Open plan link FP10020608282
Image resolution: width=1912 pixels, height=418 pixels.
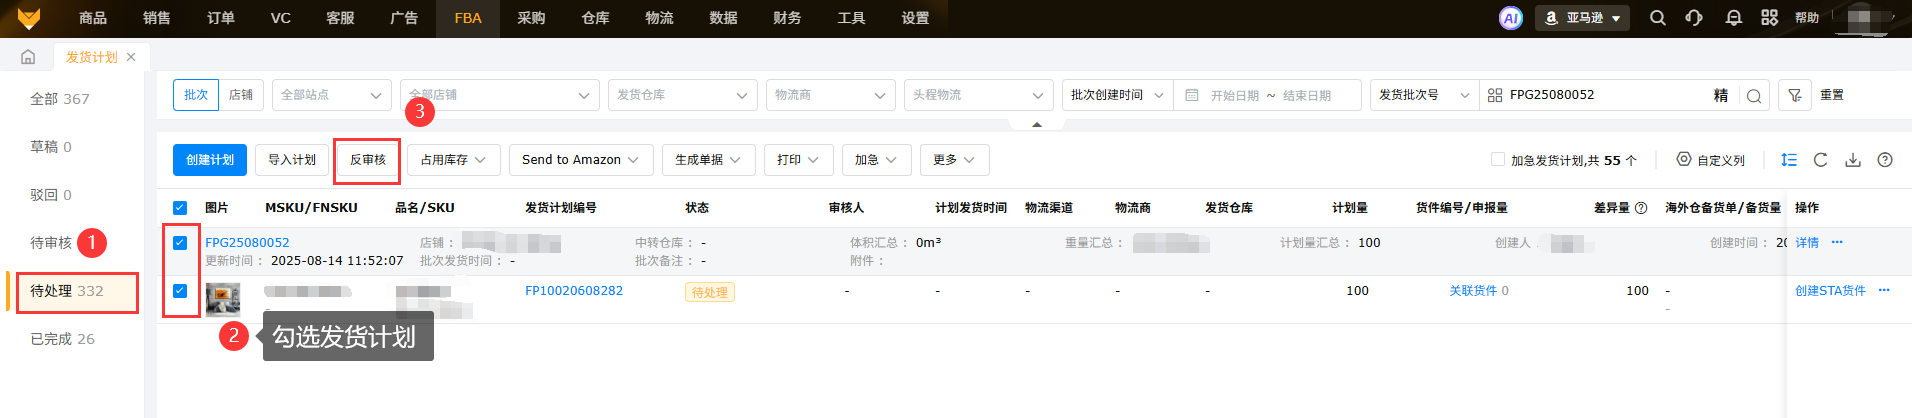tap(574, 291)
